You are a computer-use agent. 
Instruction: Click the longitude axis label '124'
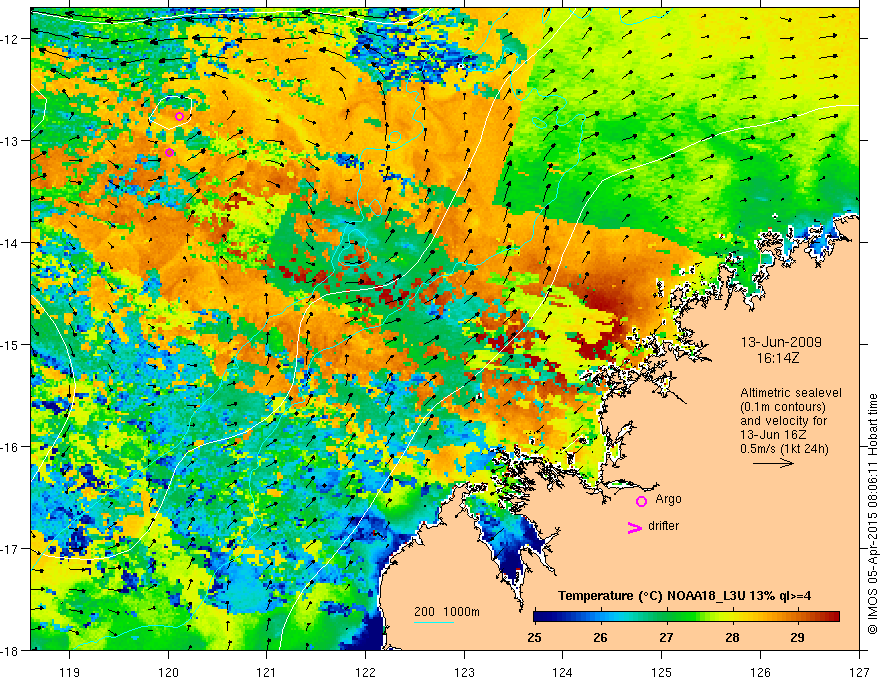[563, 672]
